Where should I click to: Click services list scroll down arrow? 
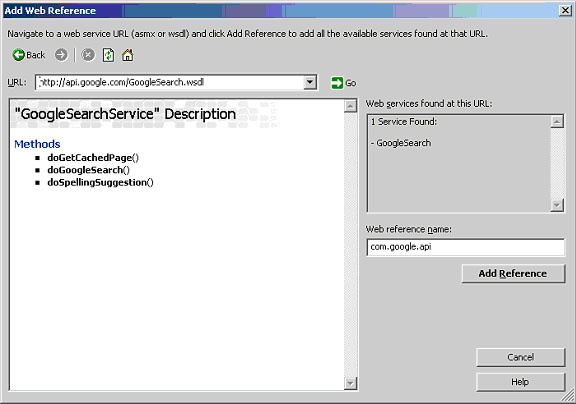(557, 205)
